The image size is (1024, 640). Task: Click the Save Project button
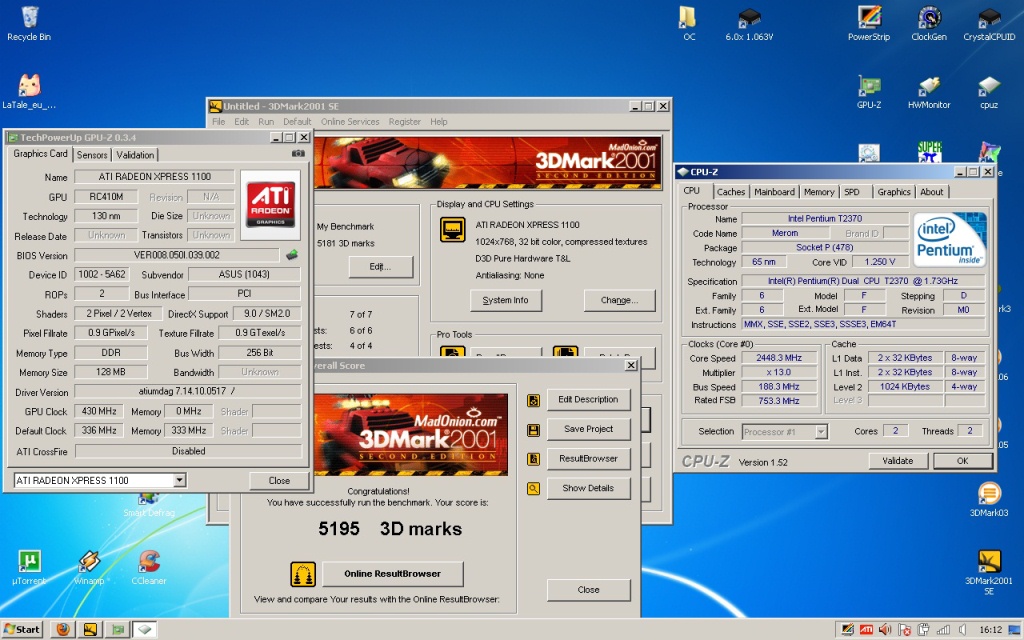point(588,429)
